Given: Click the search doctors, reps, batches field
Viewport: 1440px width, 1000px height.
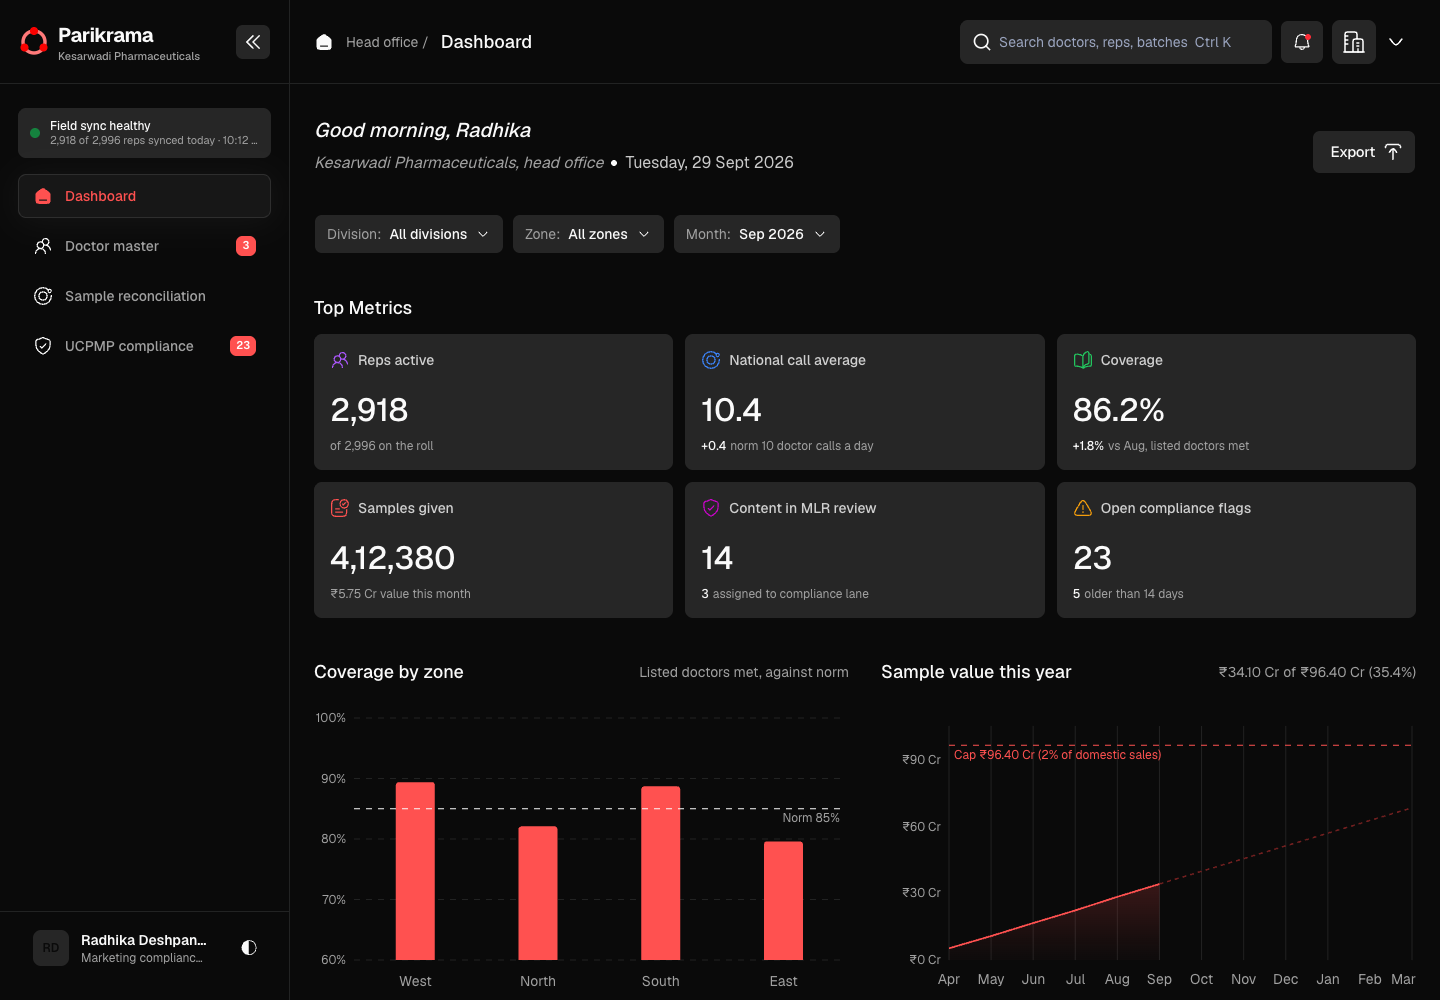Looking at the screenshot, I should pyautogui.click(x=1116, y=42).
